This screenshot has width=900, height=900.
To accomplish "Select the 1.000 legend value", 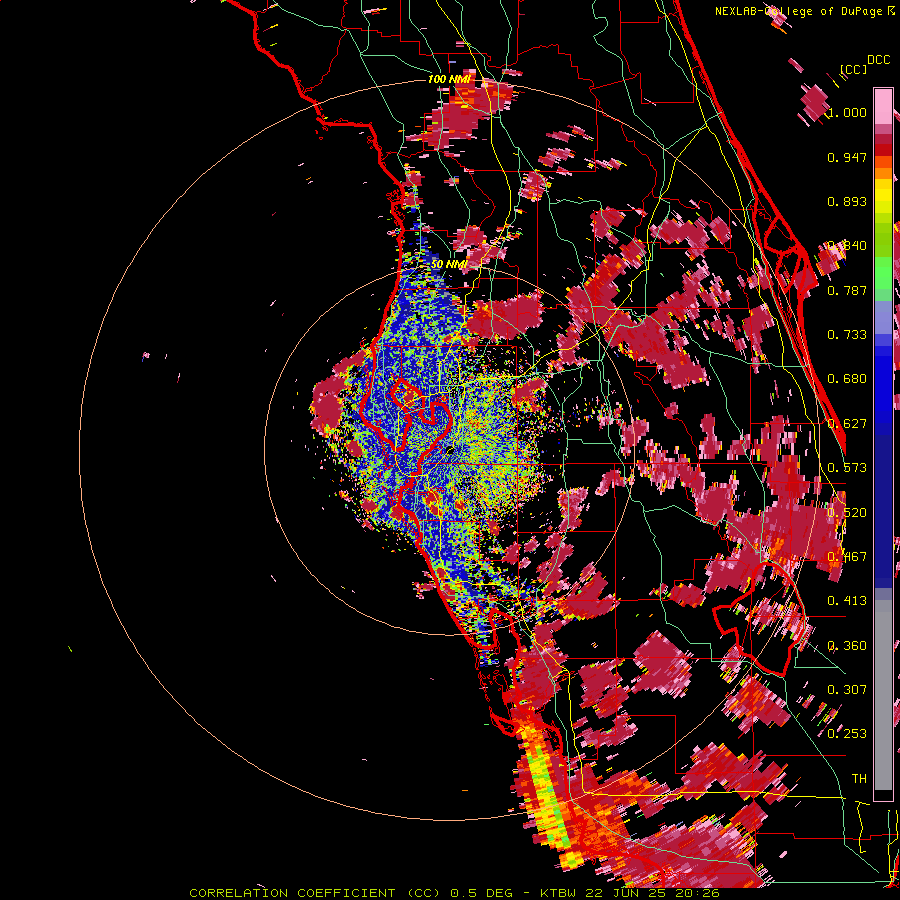I will point(847,112).
